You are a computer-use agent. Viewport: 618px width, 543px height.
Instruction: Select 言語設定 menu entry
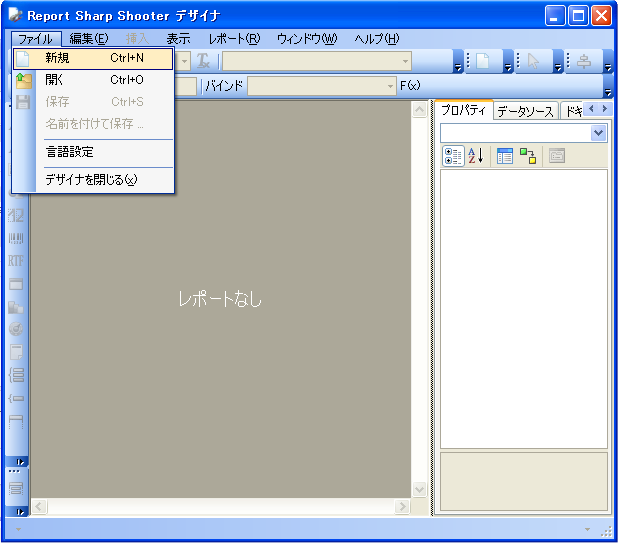click(x=93, y=152)
